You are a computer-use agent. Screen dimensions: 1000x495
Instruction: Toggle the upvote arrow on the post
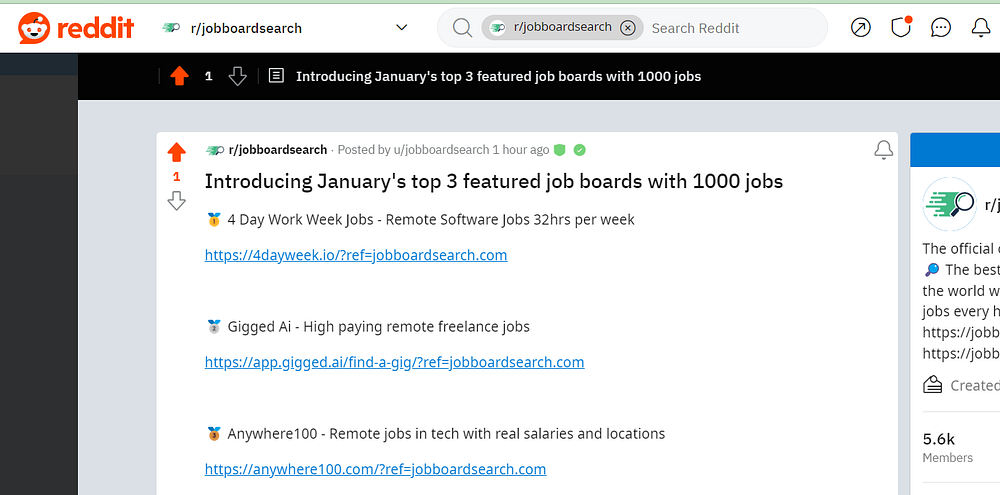(177, 152)
